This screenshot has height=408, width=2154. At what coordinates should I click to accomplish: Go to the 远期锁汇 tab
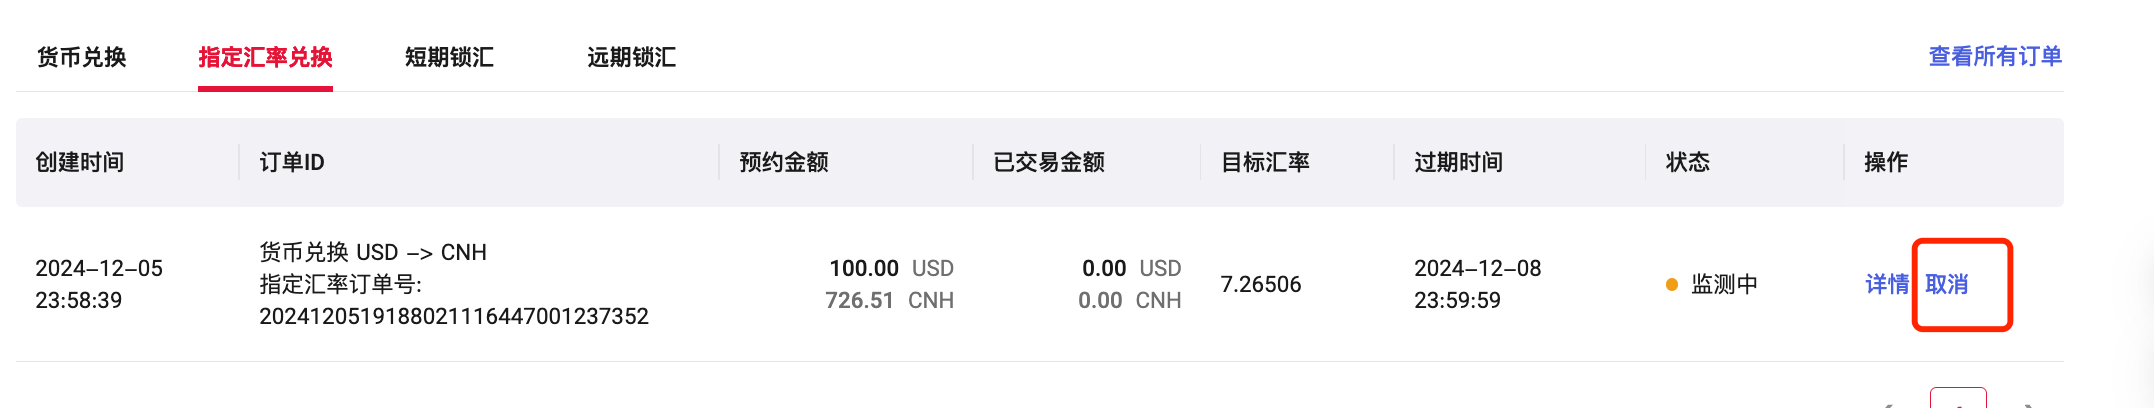[631, 58]
